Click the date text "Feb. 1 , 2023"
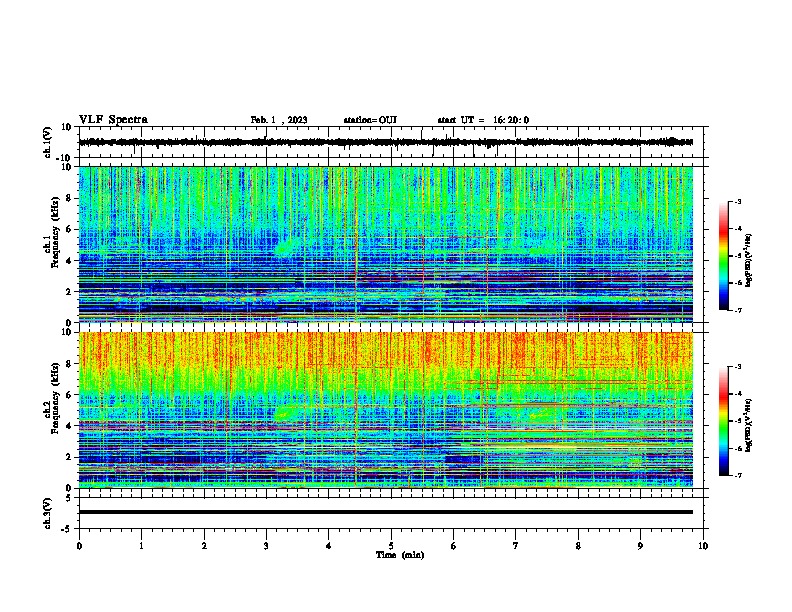This screenshot has width=792, height=612. [x=279, y=120]
